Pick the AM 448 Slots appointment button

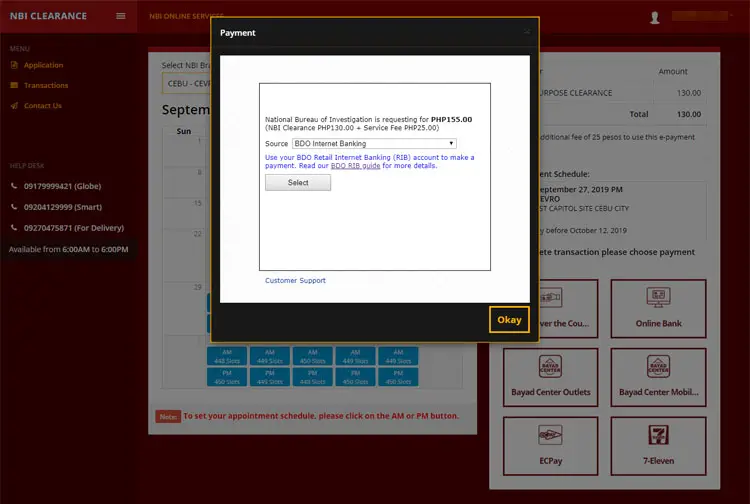pos(227,356)
